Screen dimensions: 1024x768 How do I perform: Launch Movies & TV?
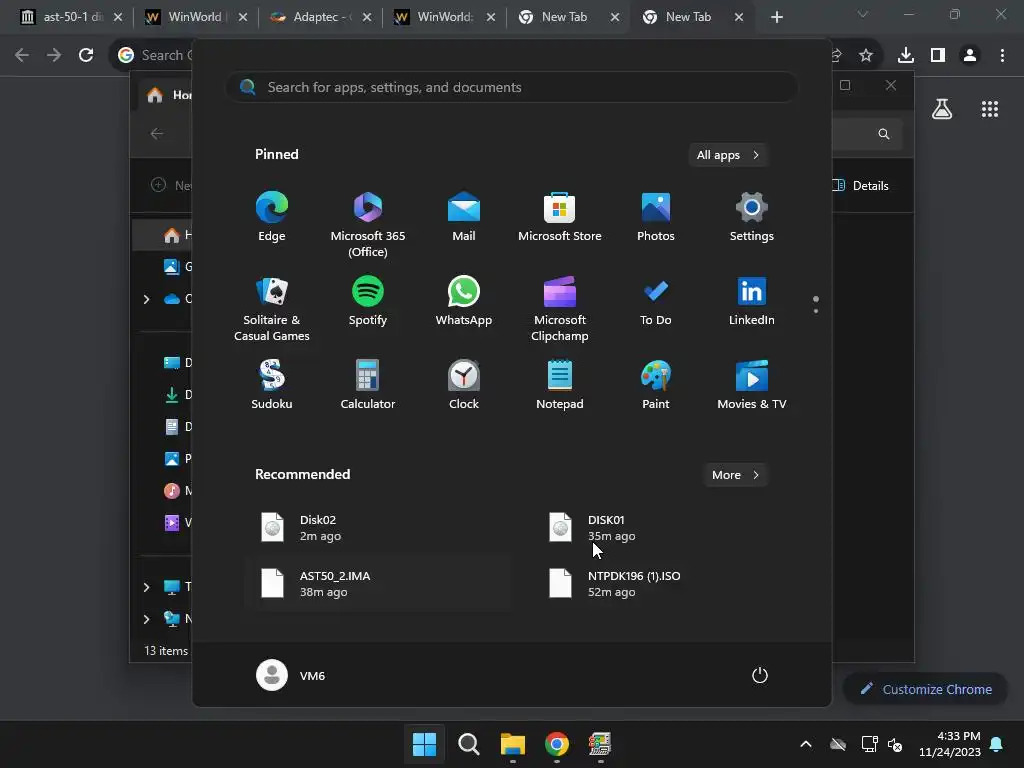(x=752, y=385)
